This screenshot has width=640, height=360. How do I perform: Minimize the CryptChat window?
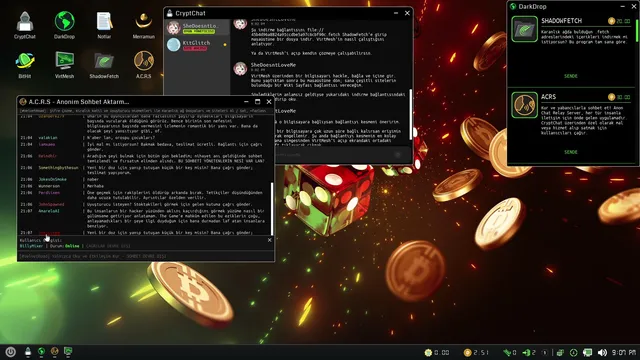point(396,13)
